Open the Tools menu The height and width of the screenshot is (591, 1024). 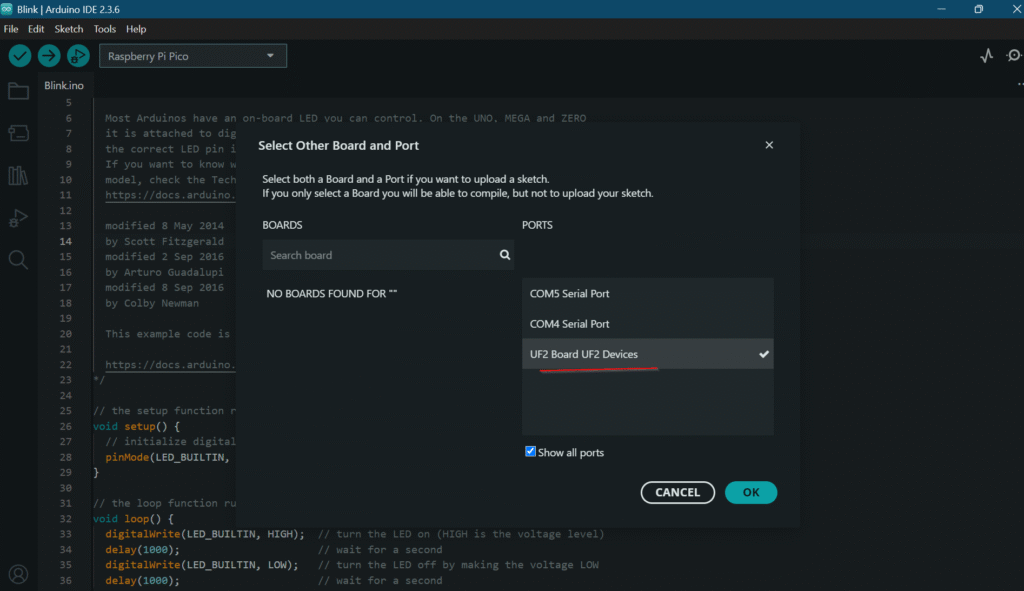pos(104,29)
